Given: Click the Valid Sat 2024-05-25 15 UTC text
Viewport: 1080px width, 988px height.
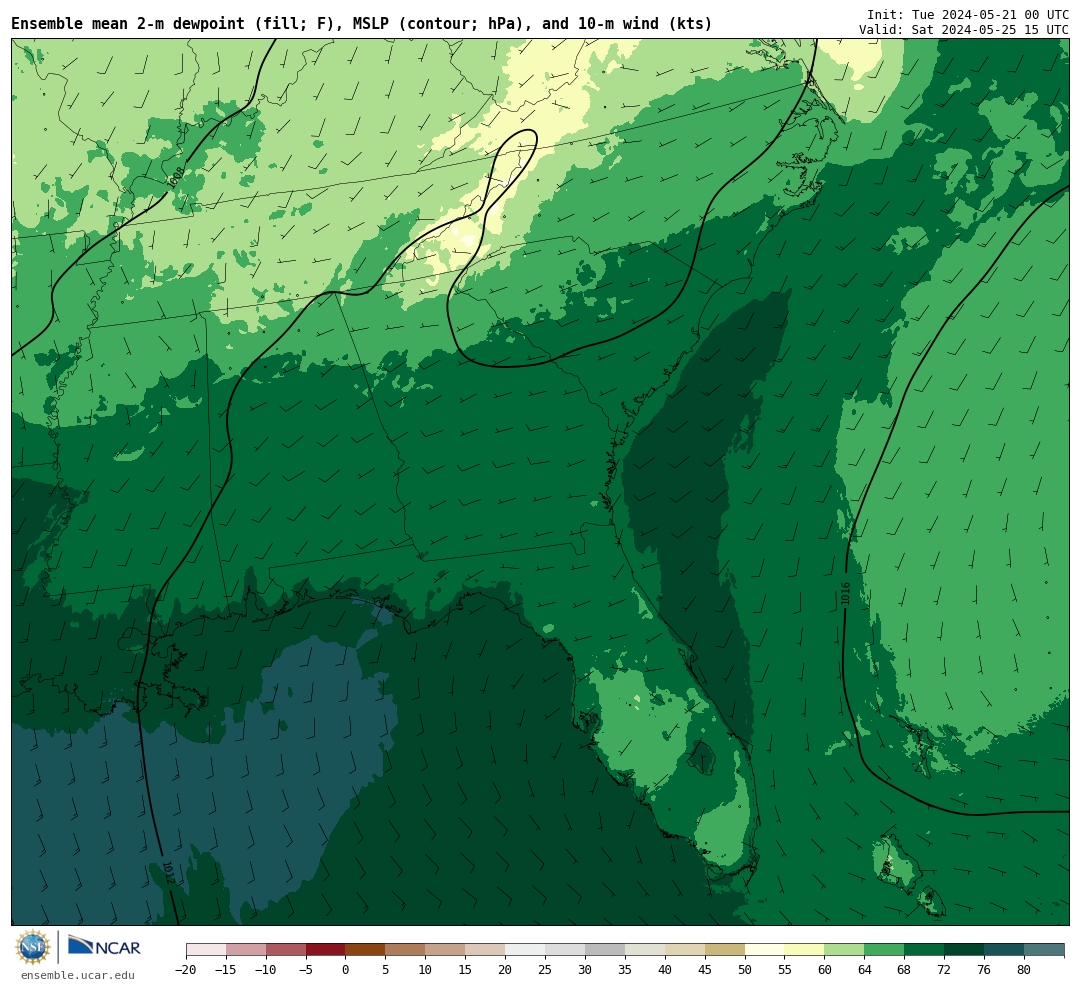Looking at the screenshot, I should point(964,30).
